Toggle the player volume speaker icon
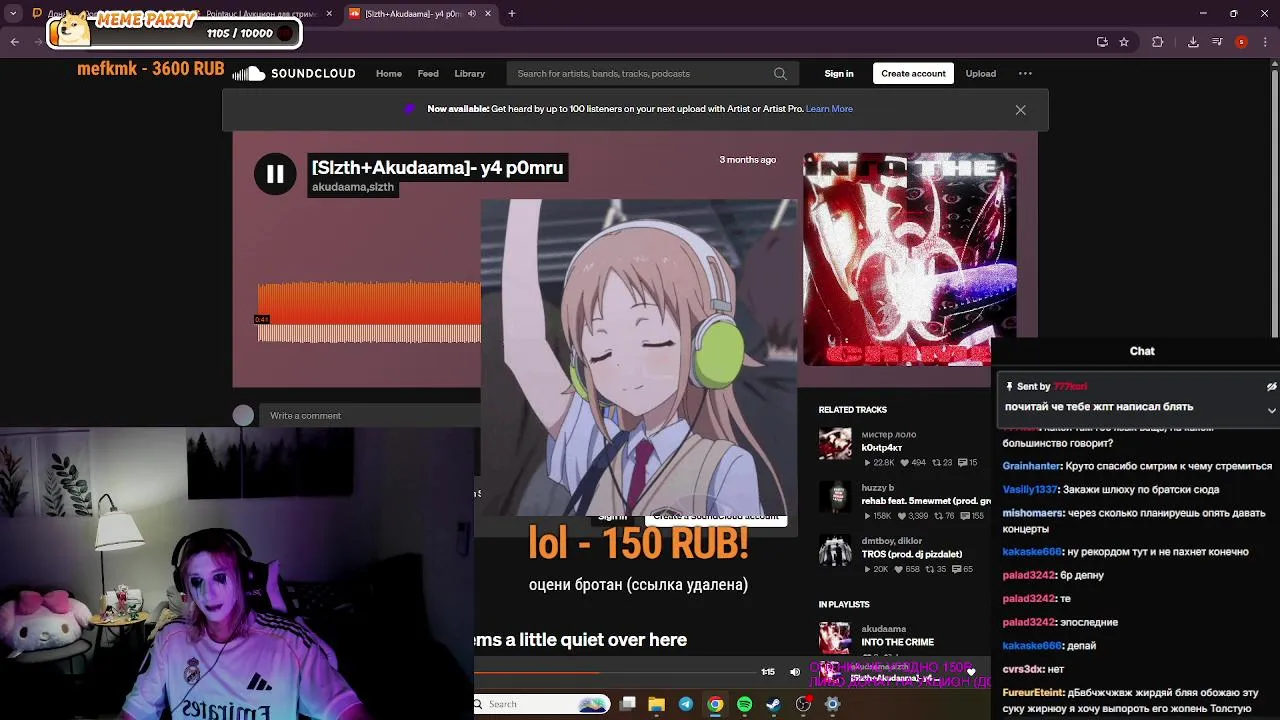This screenshot has height=720, width=1280. click(795, 672)
